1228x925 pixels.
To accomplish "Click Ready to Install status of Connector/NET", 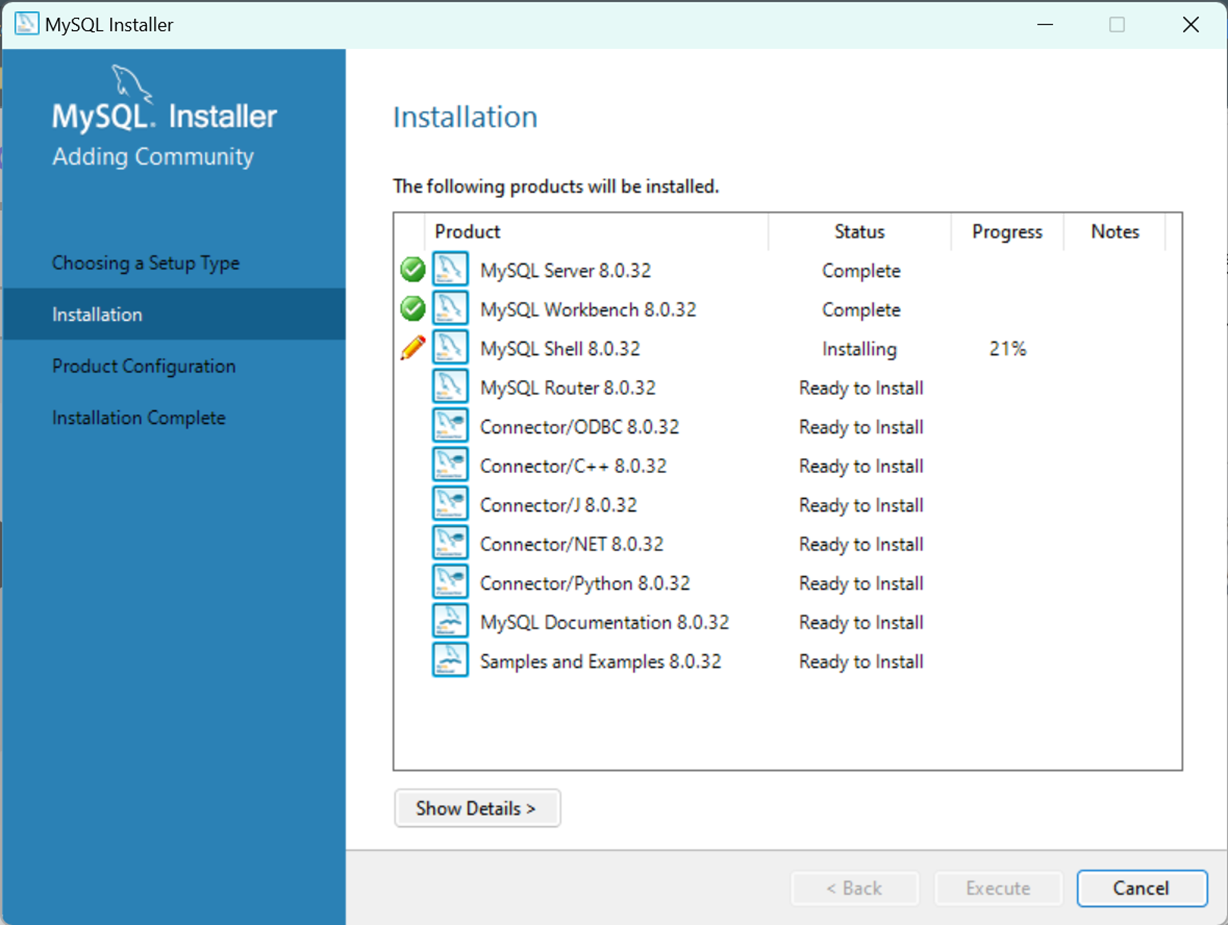I will (861, 544).
